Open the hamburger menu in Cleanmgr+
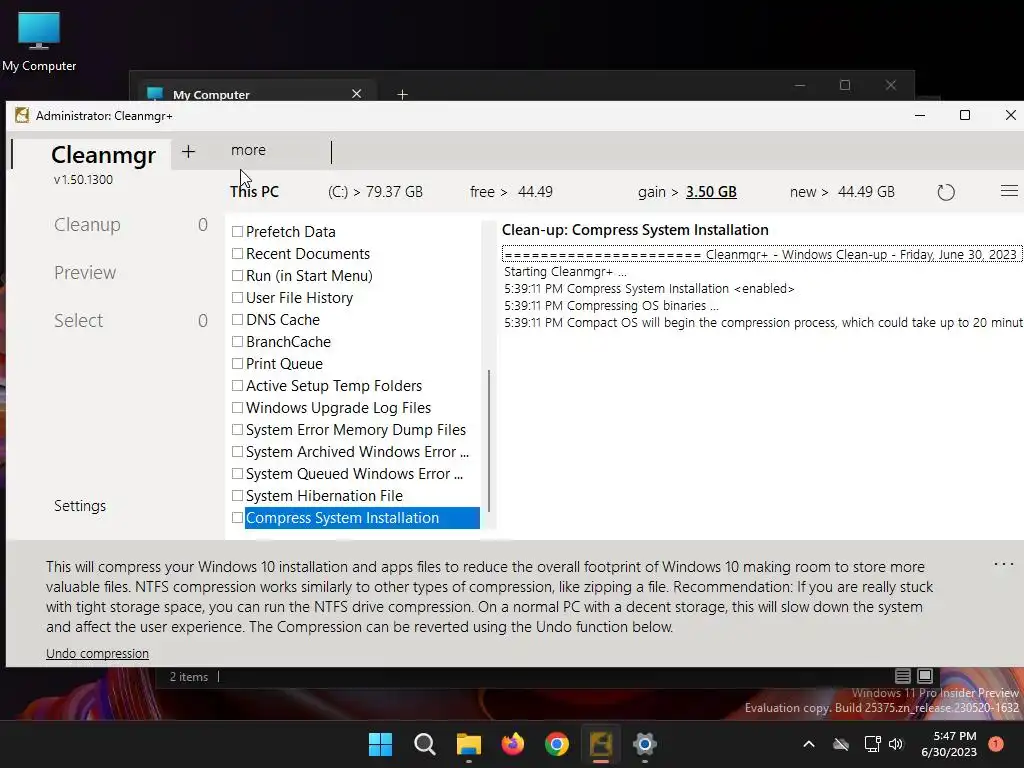The height and width of the screenshot is (768, 1024). point(1009,191)
